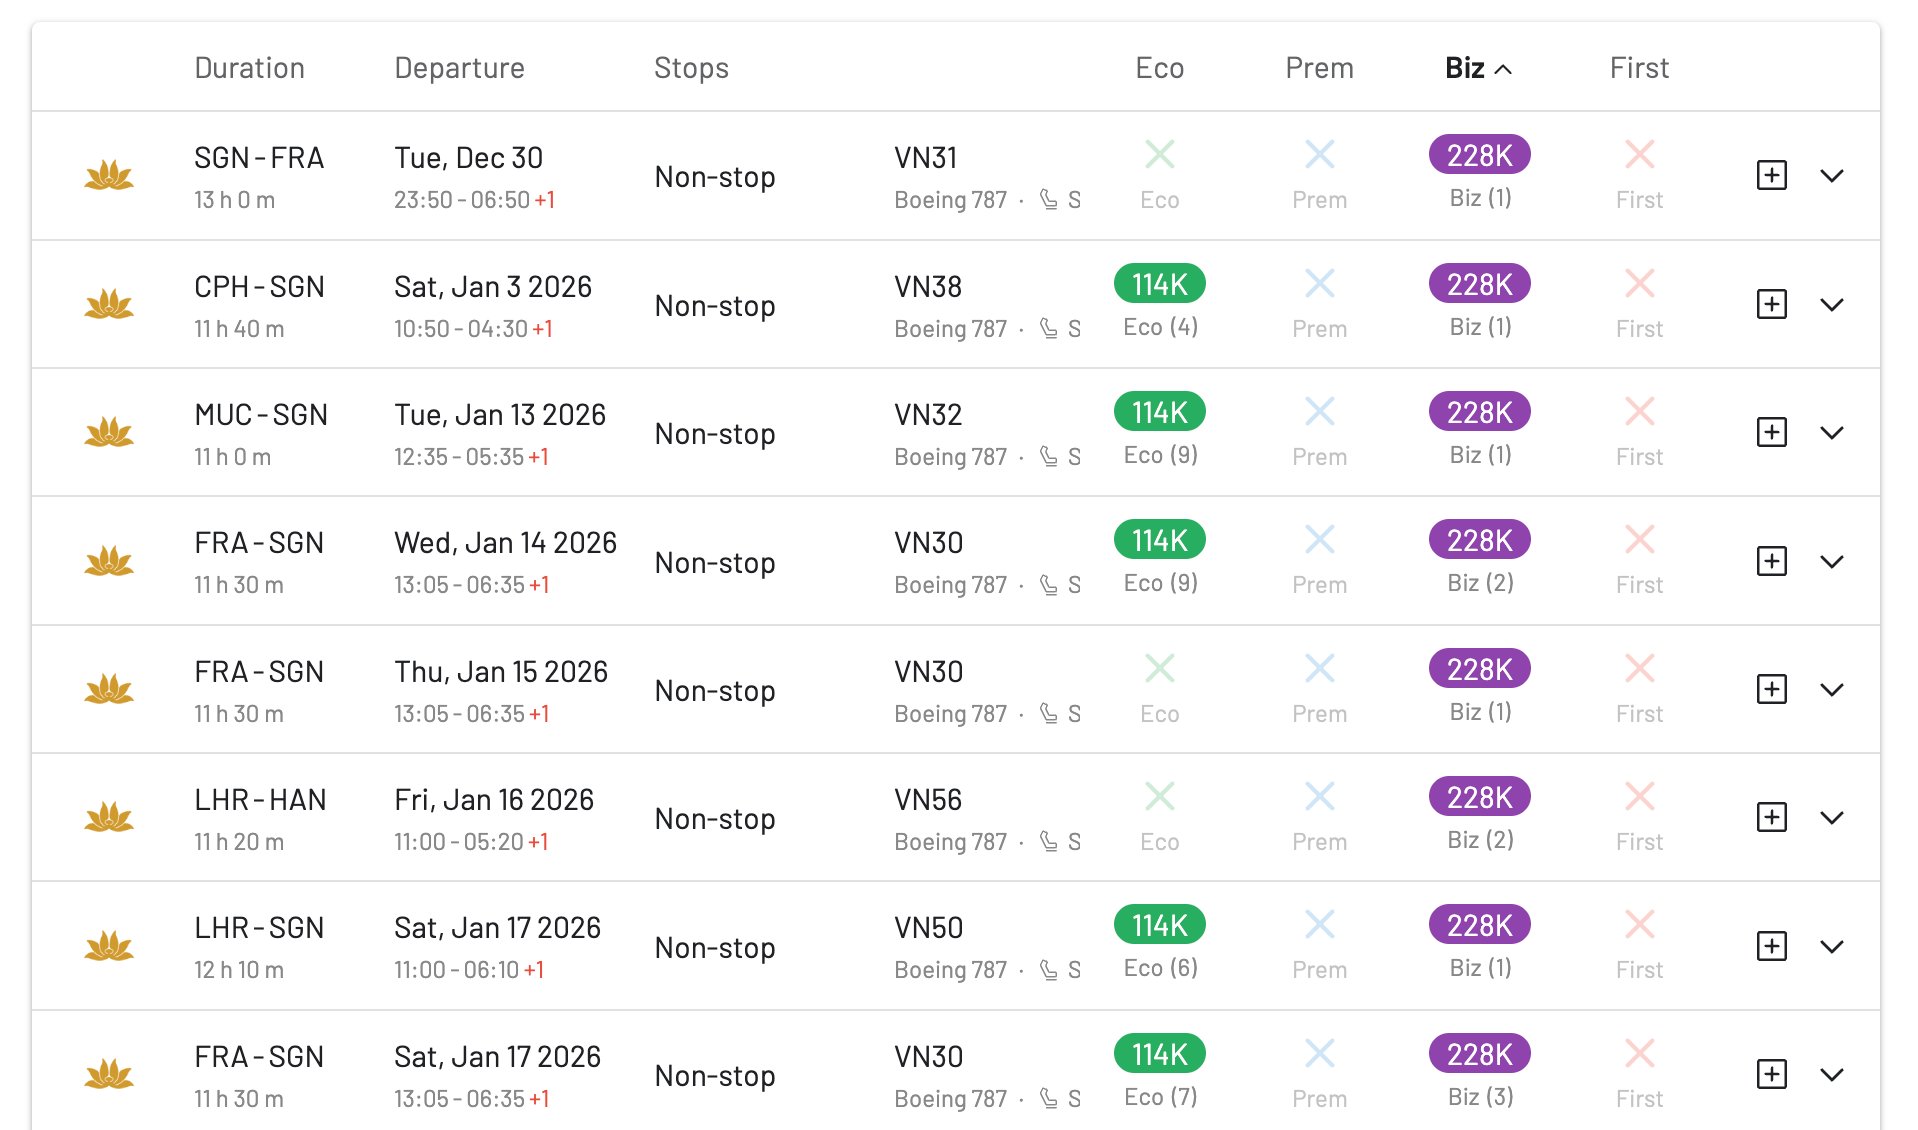Viewport: 1918px width, 1130px height.
Task: Expand details for VN30 on Wed Jan 14
Action: 1834,561
